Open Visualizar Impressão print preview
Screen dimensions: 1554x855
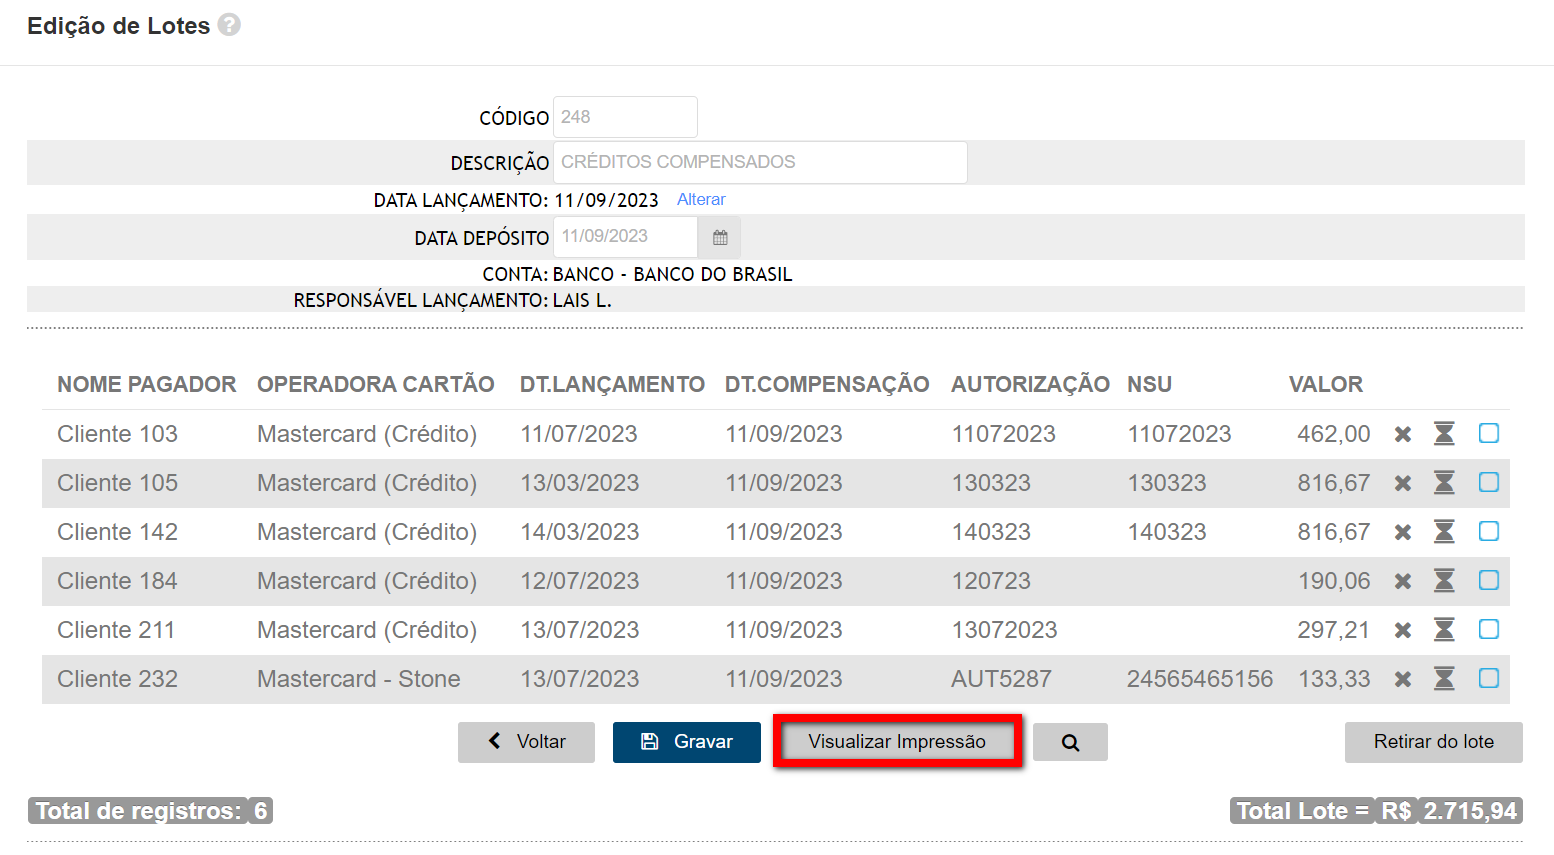(897, 742)
